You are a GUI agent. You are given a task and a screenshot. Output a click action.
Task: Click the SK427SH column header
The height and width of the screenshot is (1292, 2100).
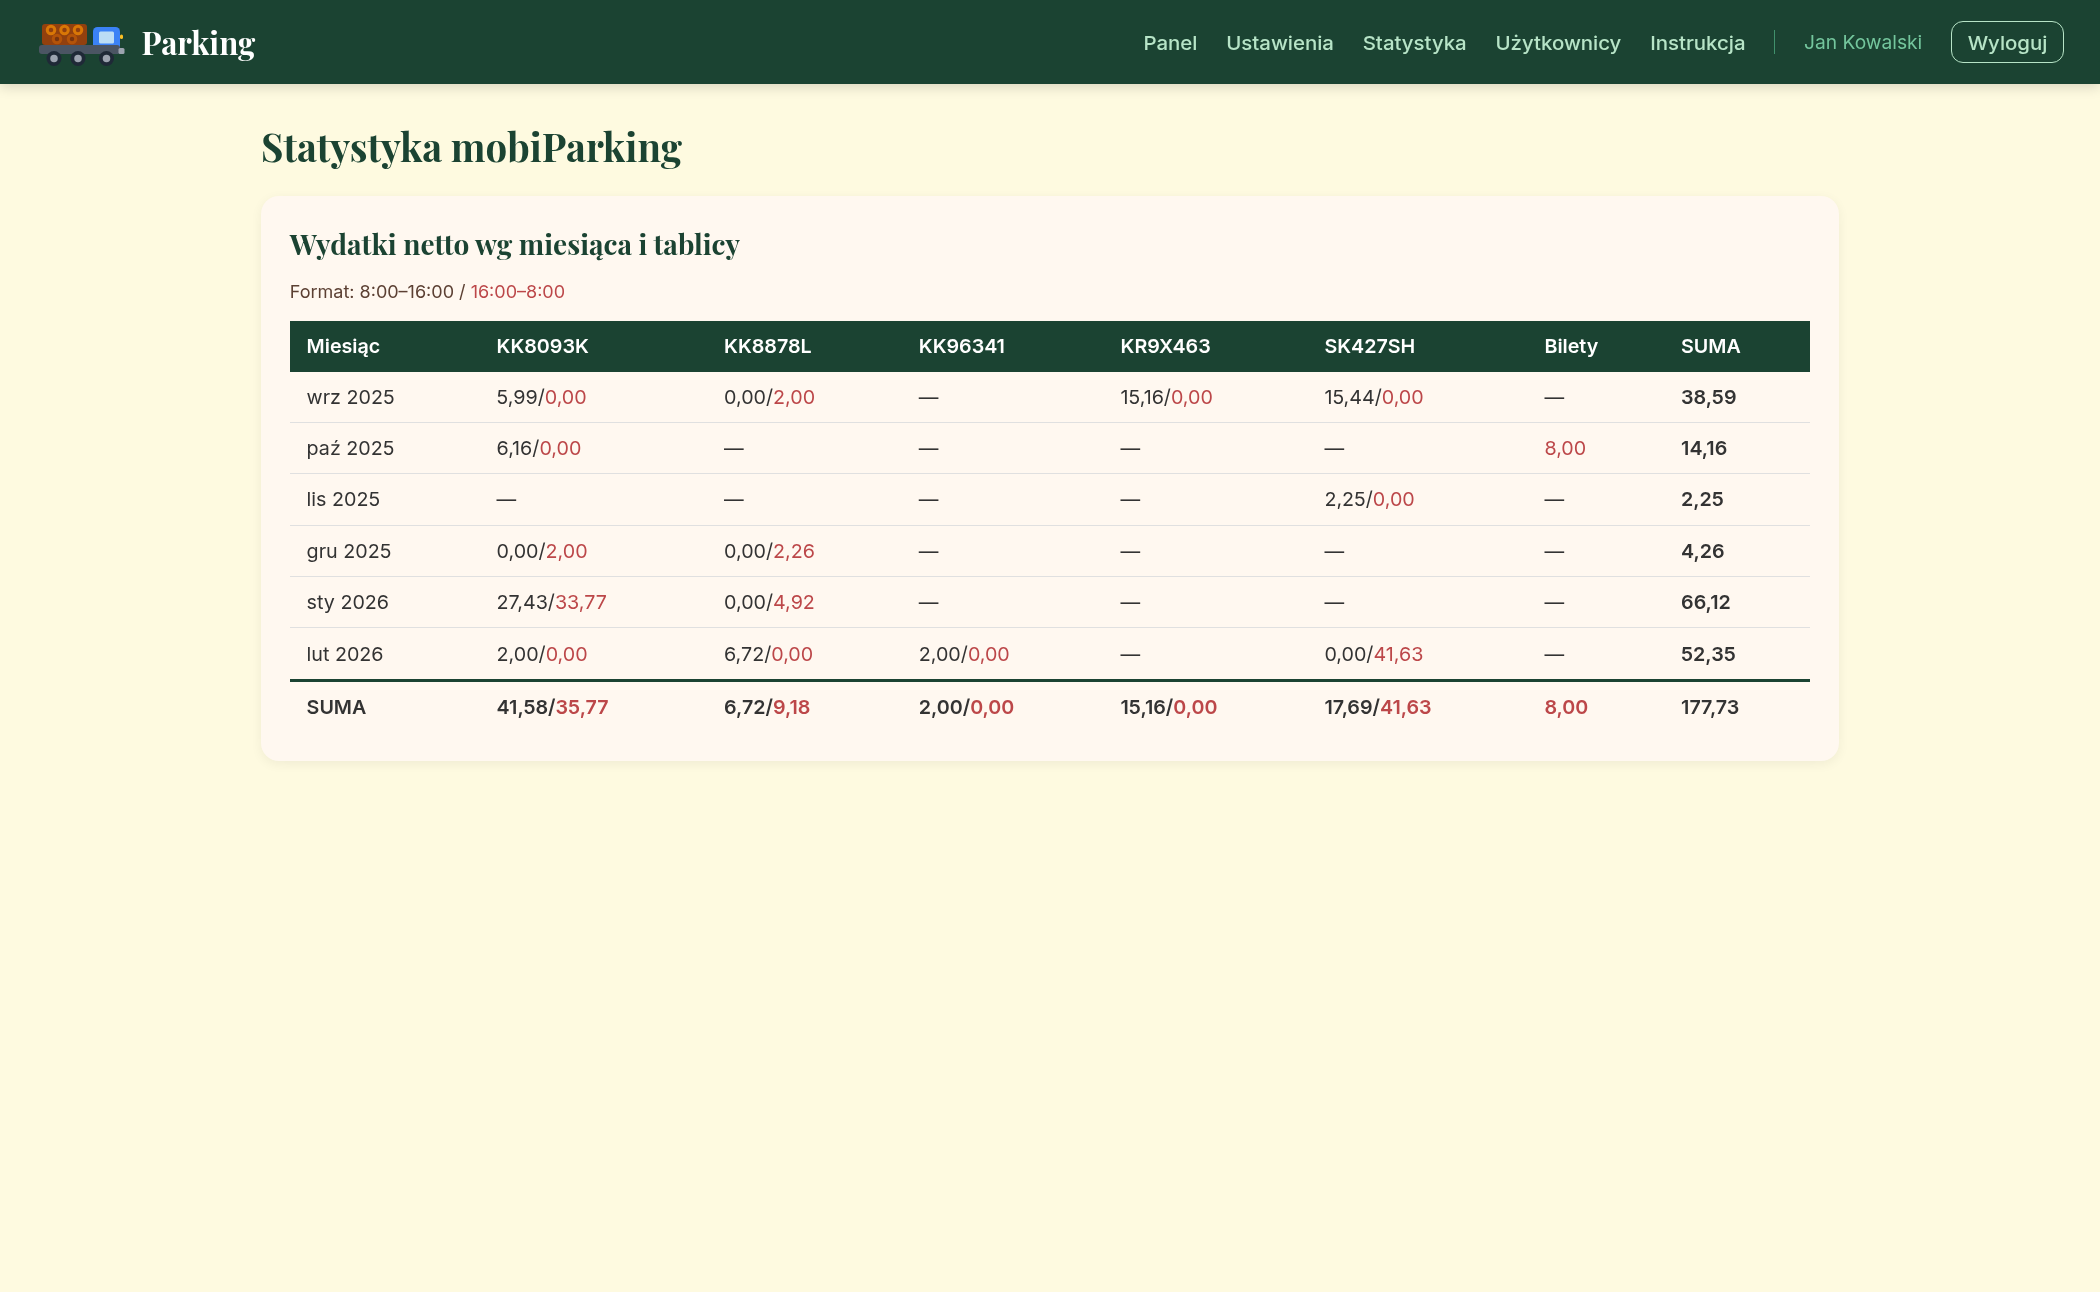click(x=1369, y=346)
